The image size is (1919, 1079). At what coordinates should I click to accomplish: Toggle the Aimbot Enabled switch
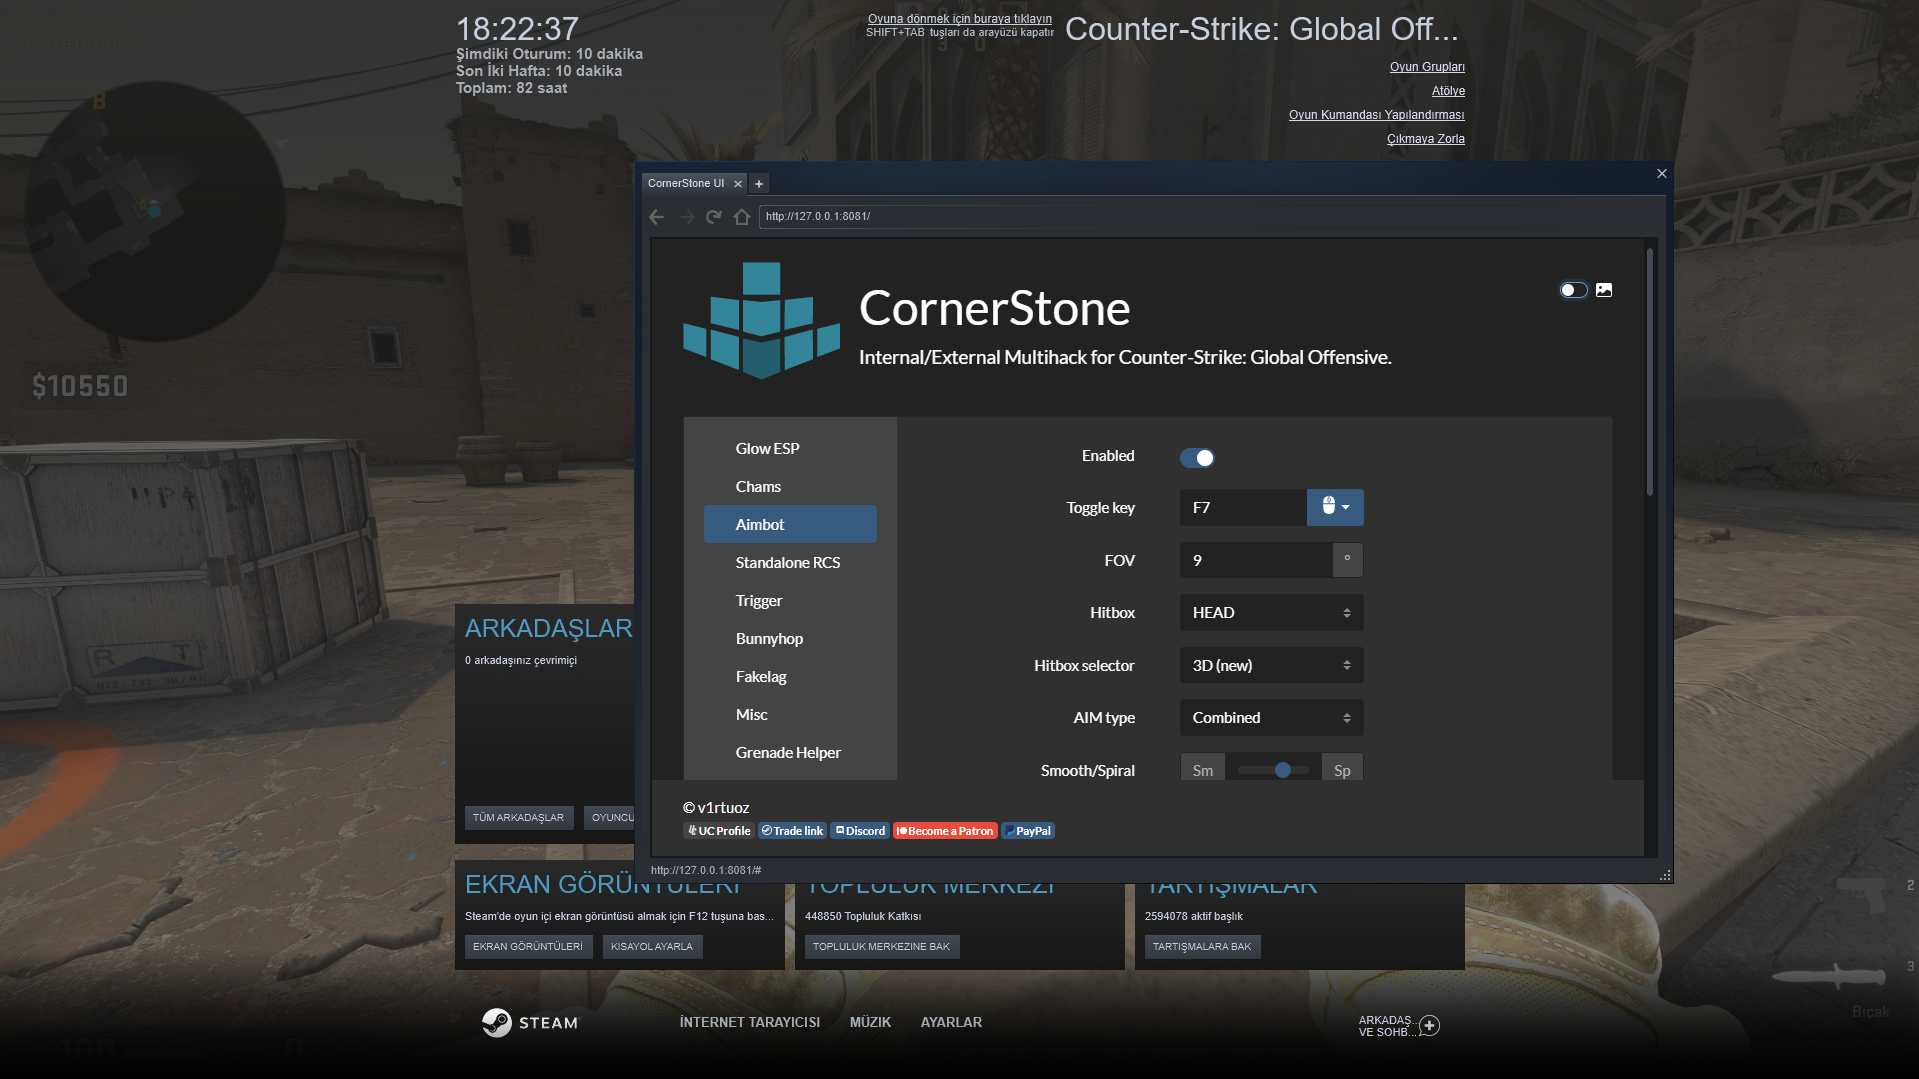(x=1197, y=458)
